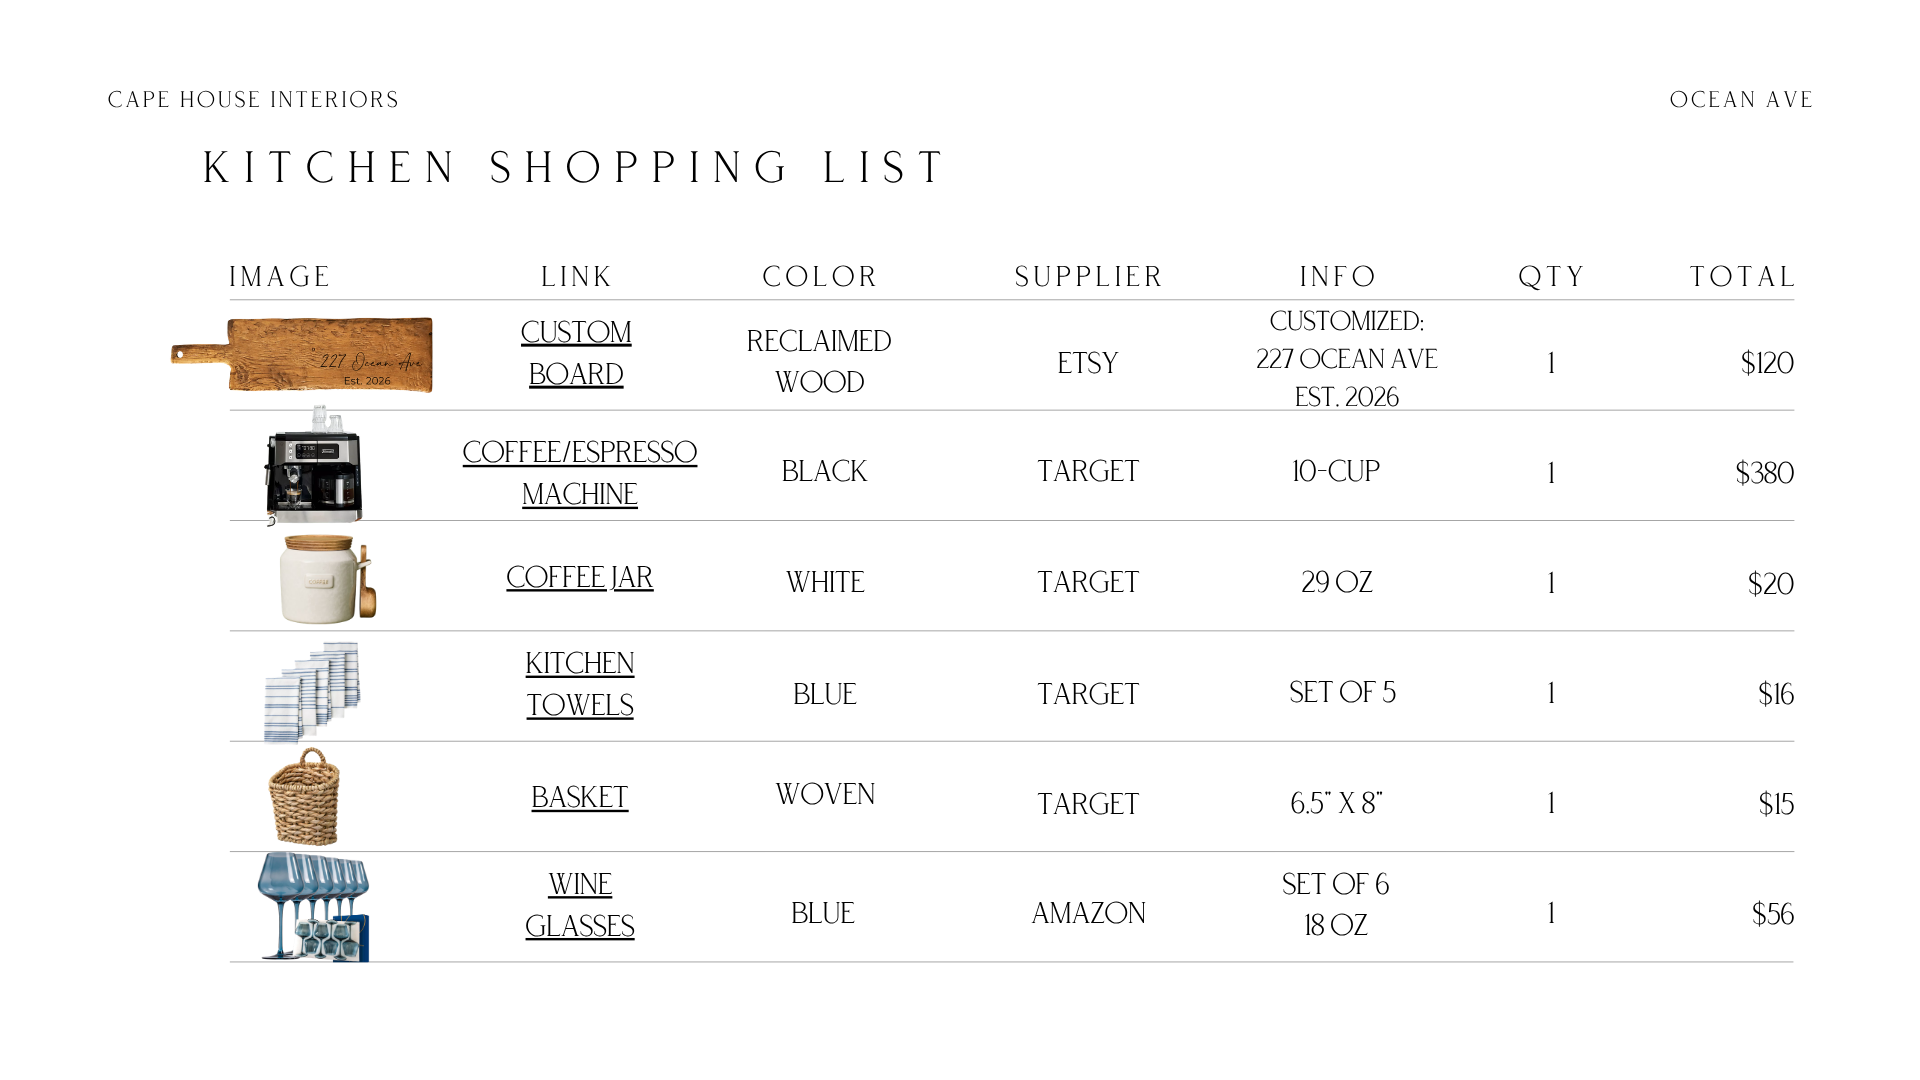The height and width of the screenshot is (1080, 1920).
Task: Click the $380 total for coffee machine
Action: pyautogui.click(x=1764, y=473)
